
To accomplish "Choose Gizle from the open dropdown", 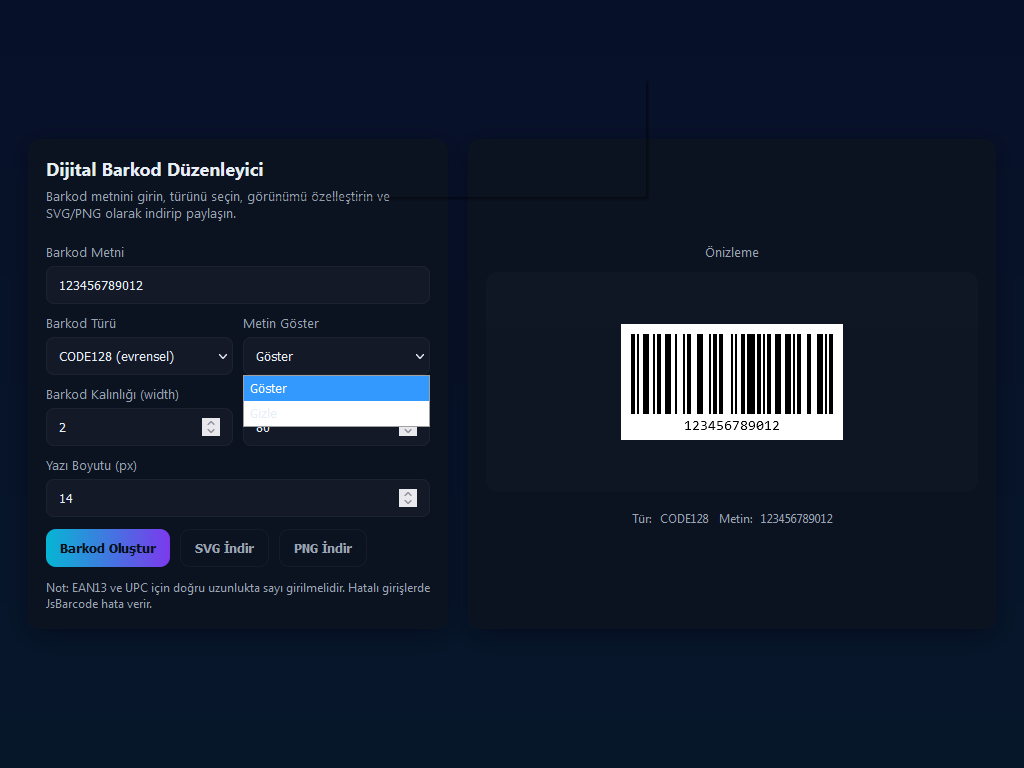I will 336,413.
